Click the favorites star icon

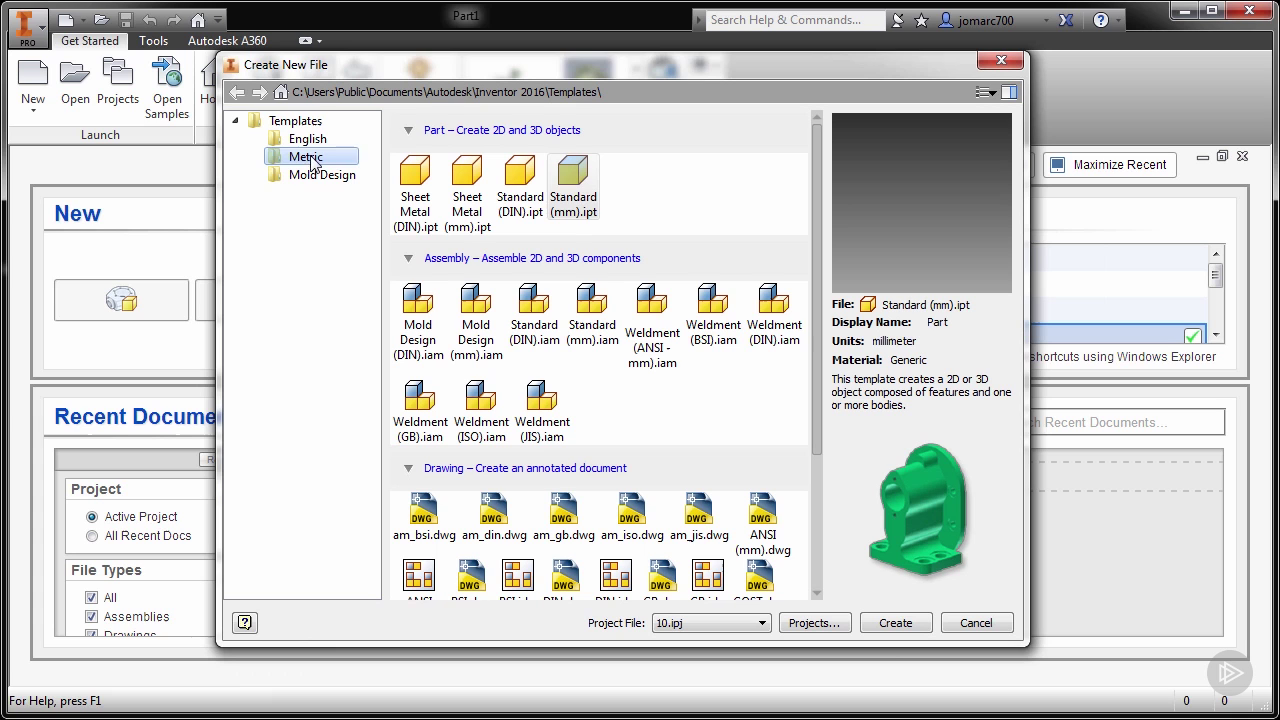[921, 19]
